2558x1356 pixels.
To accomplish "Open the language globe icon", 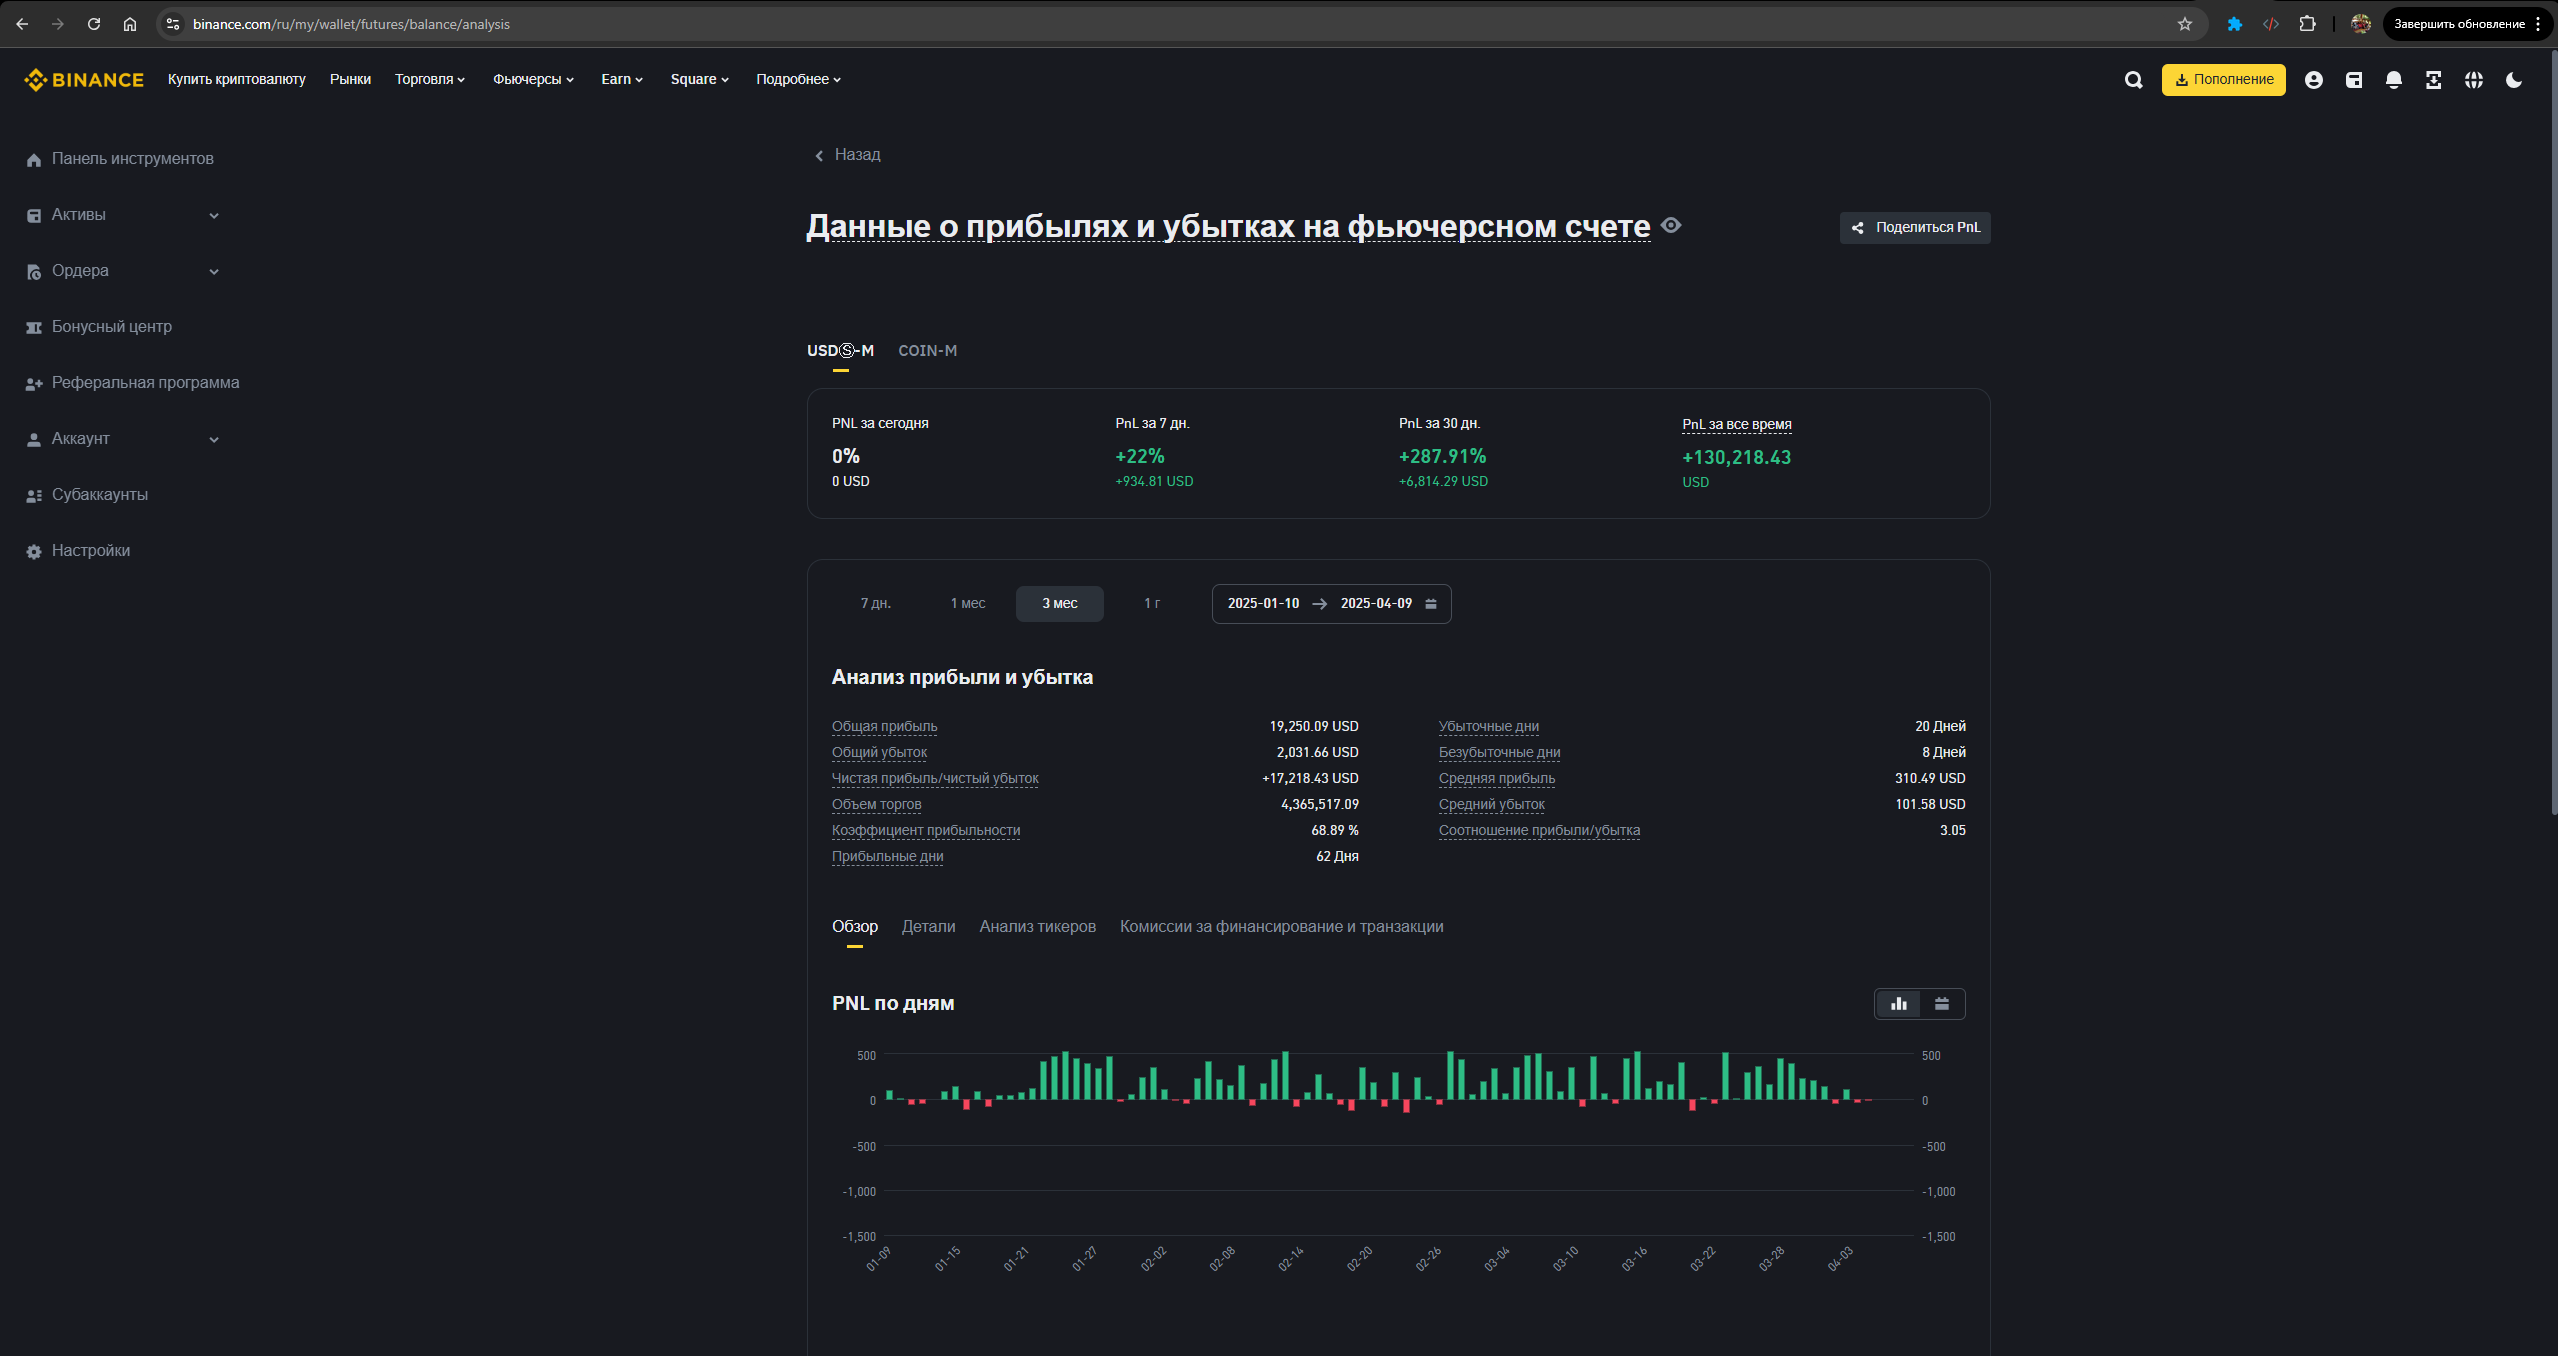I will (2473, 80).
